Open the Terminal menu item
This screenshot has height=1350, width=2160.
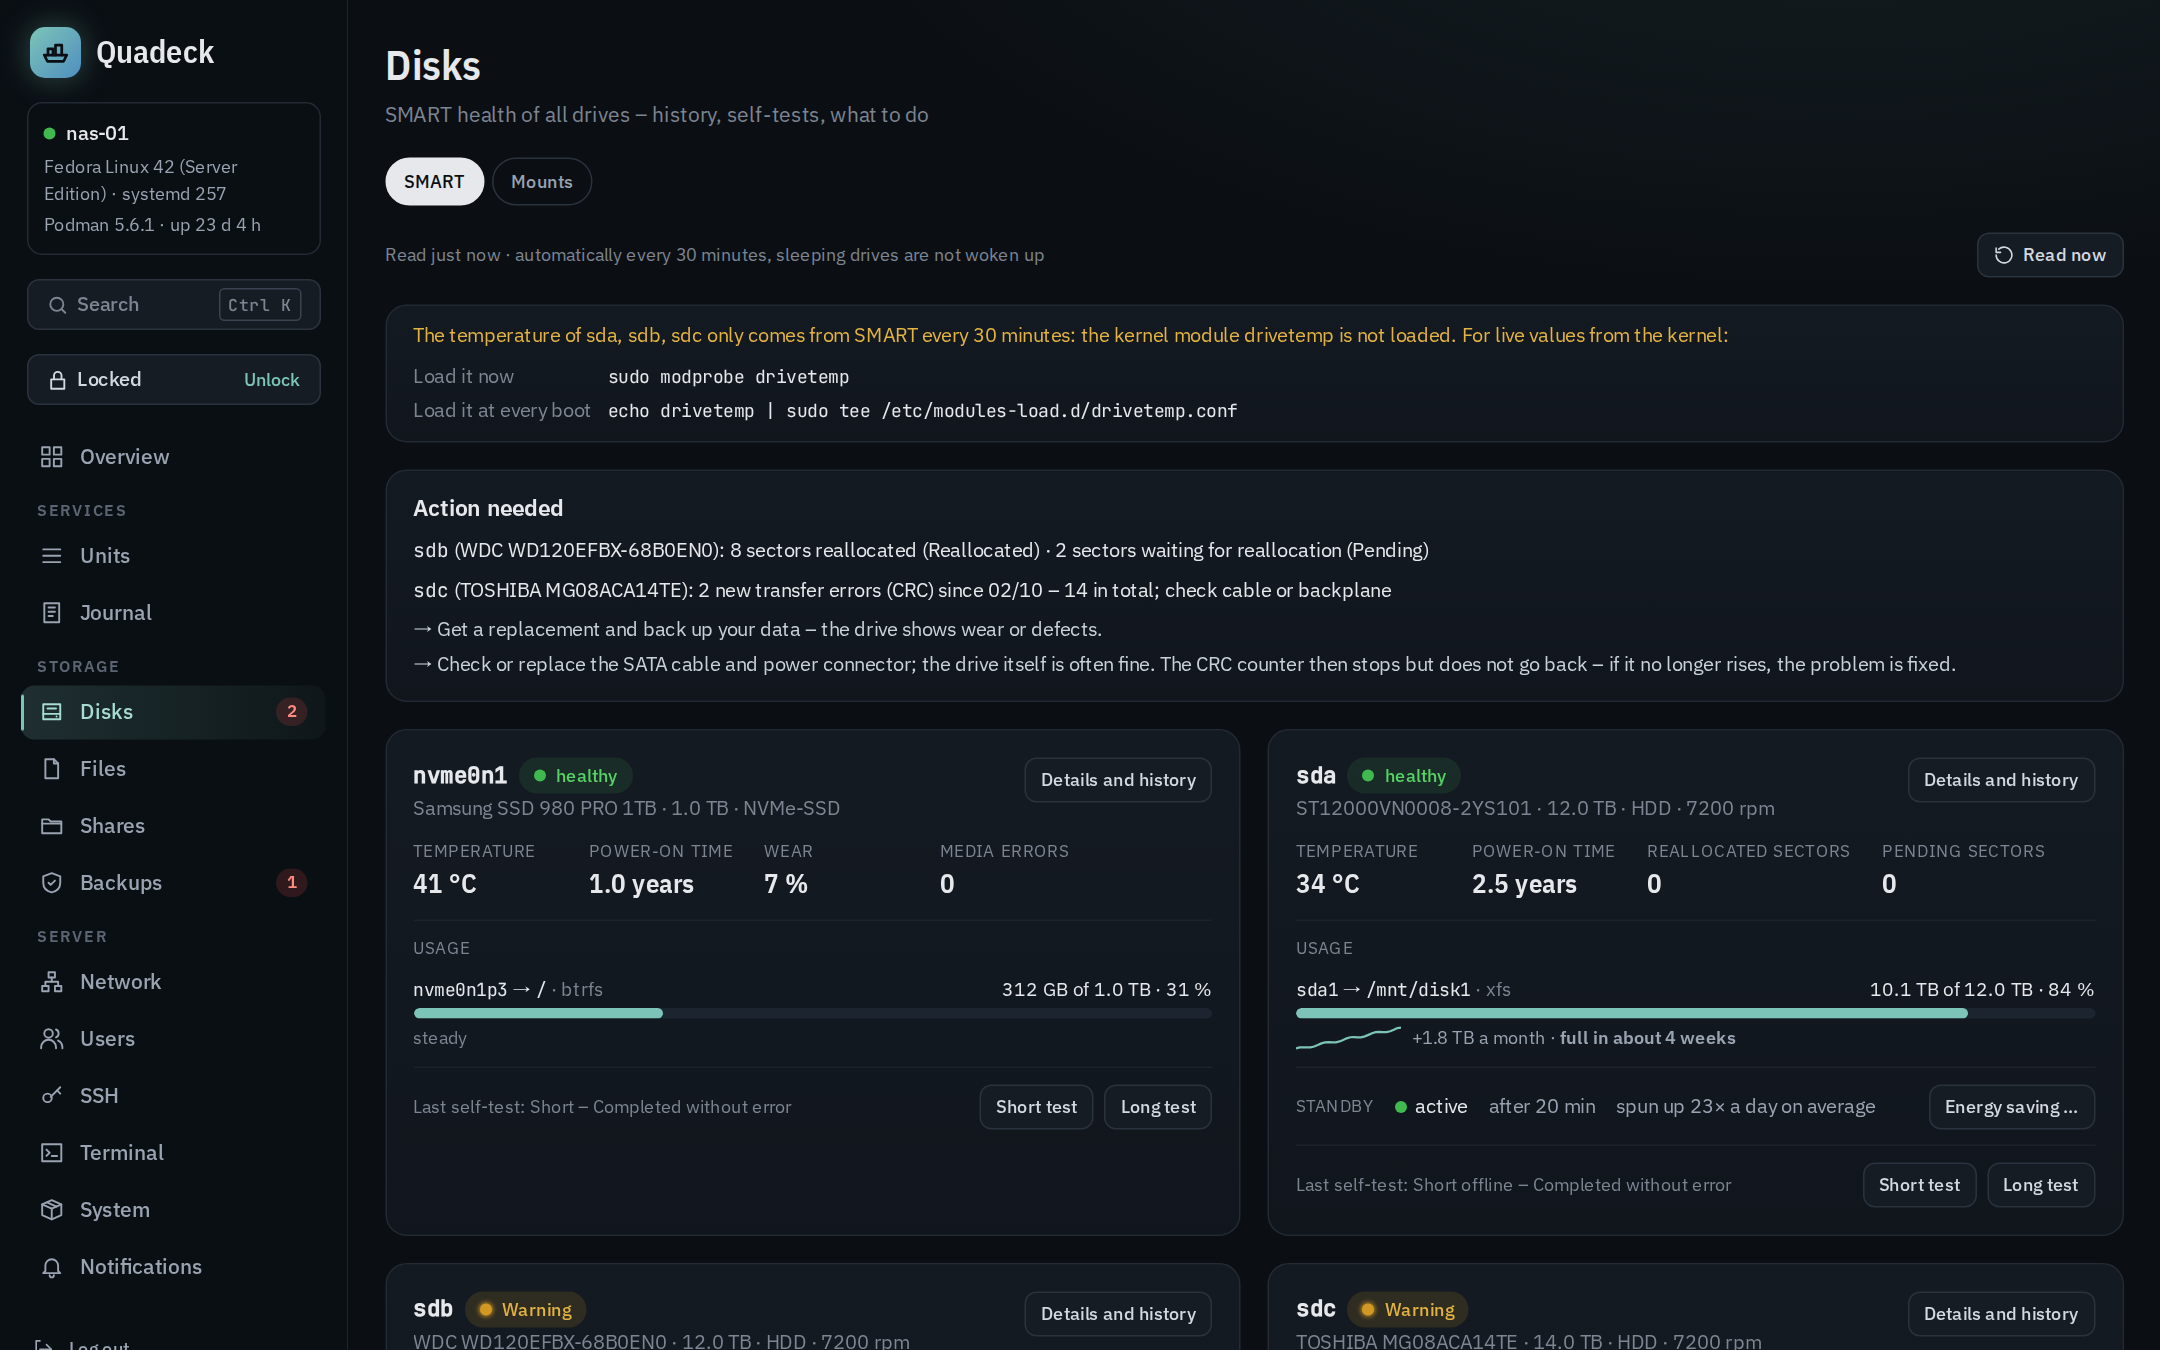click(x=173, y=1153)
